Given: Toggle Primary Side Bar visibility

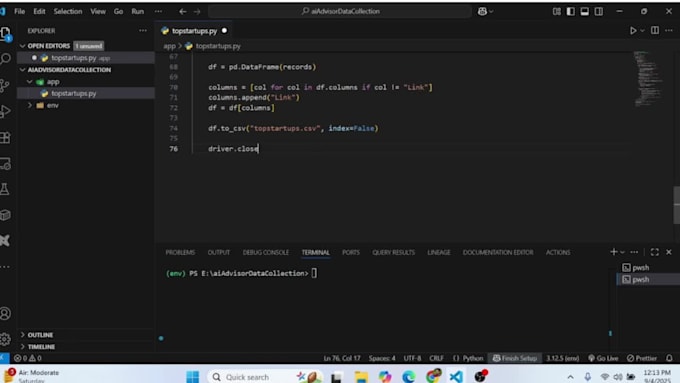Looking at the screenshot, I should [x=571, y=11].
